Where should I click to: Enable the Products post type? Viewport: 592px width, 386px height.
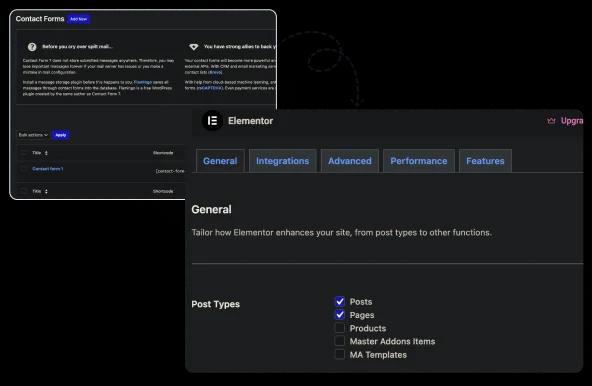(340, 328)
